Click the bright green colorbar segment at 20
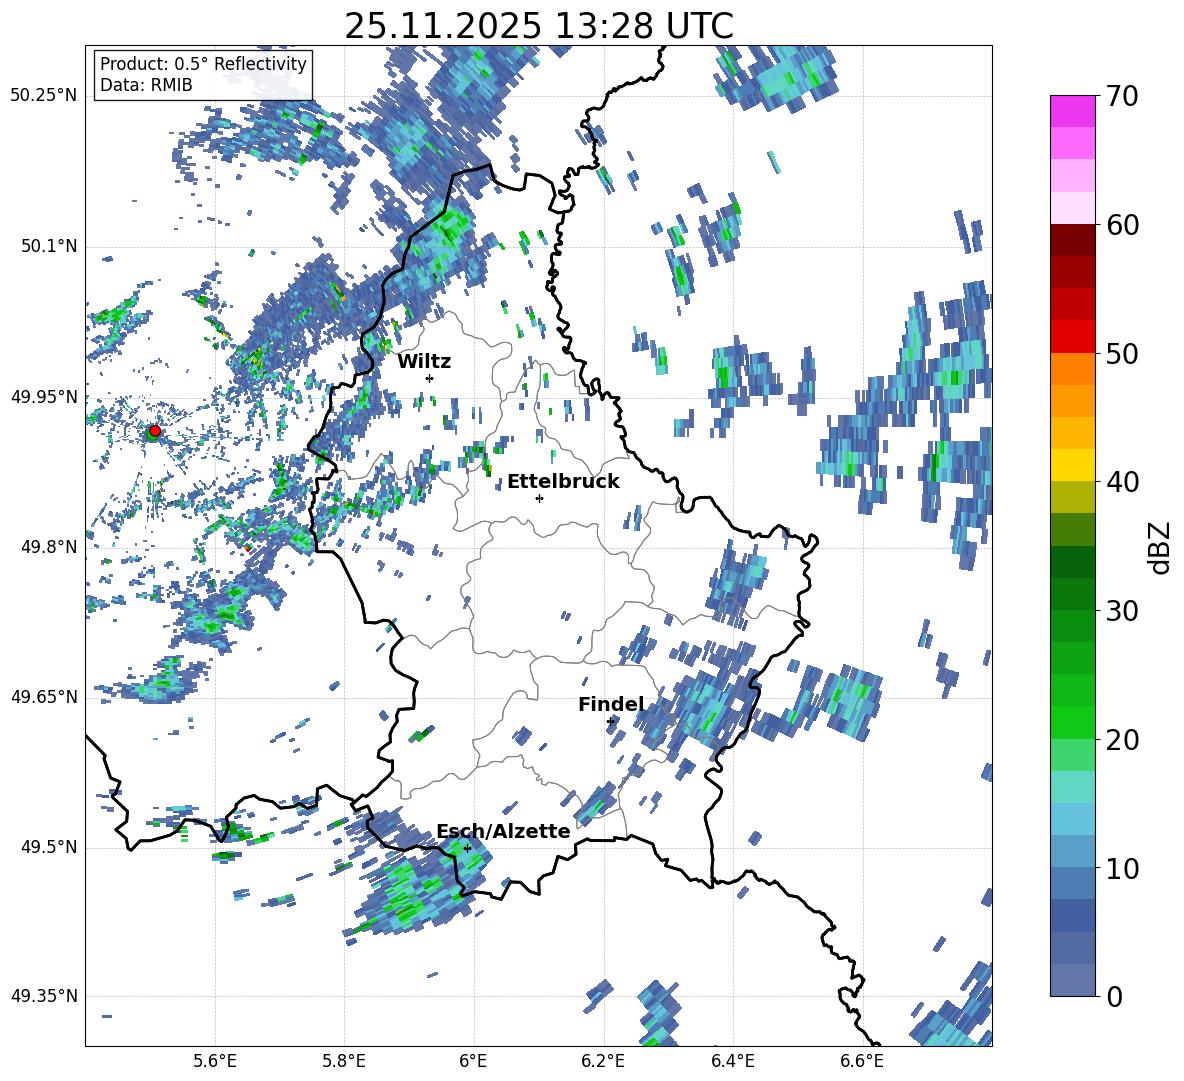Screen dimensions: 1184x1081 pos(1072,722)
